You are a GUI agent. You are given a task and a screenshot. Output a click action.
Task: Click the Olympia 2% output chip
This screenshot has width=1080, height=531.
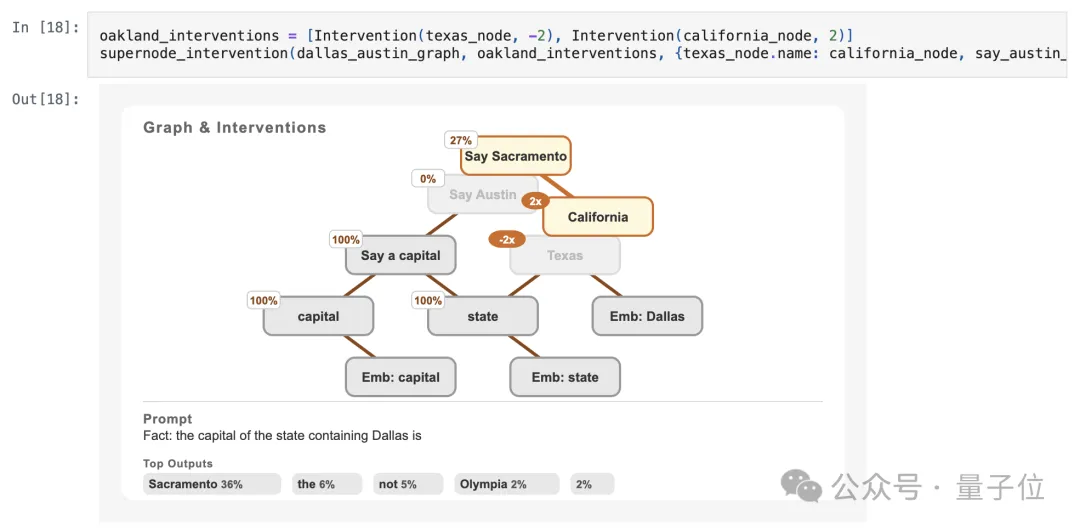pos(507,484)
